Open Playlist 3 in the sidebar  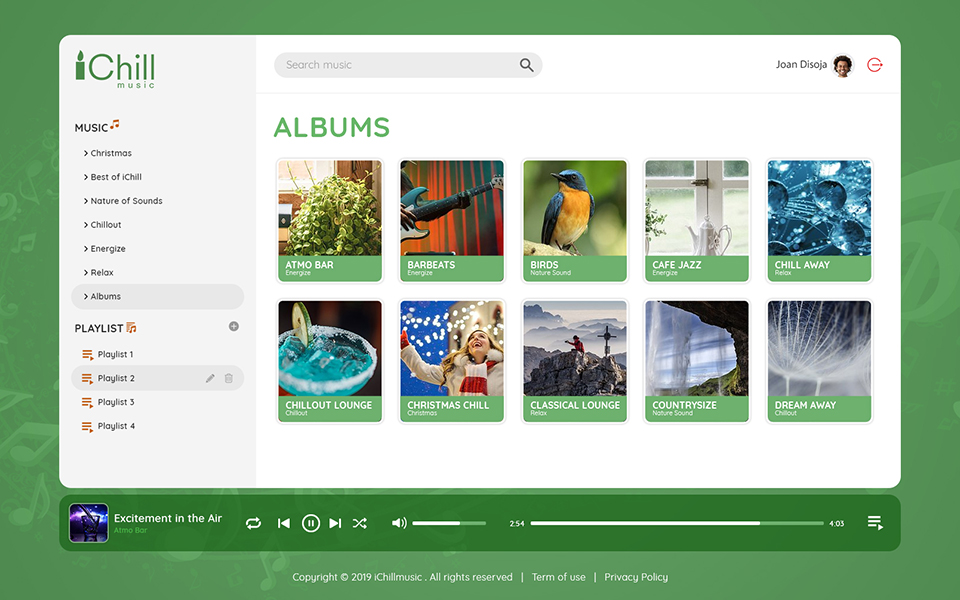115,402
